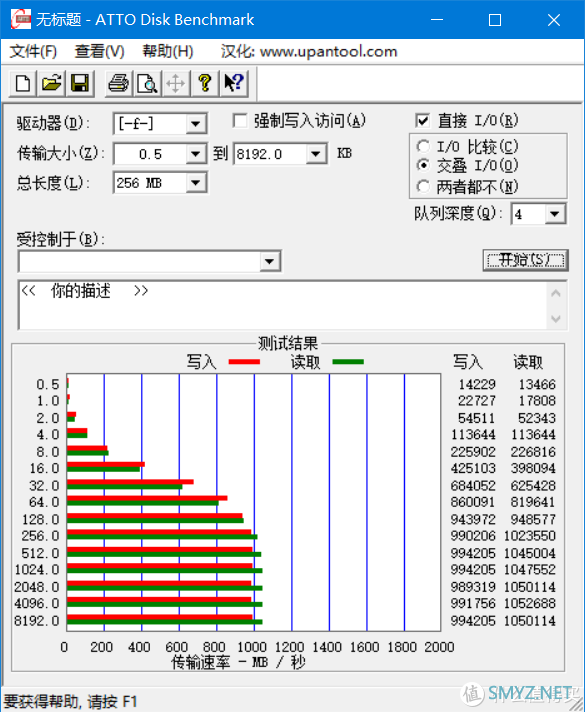Click the red 写入 legend swatch
Screen dimensions: 585x712
coord(244,362)
